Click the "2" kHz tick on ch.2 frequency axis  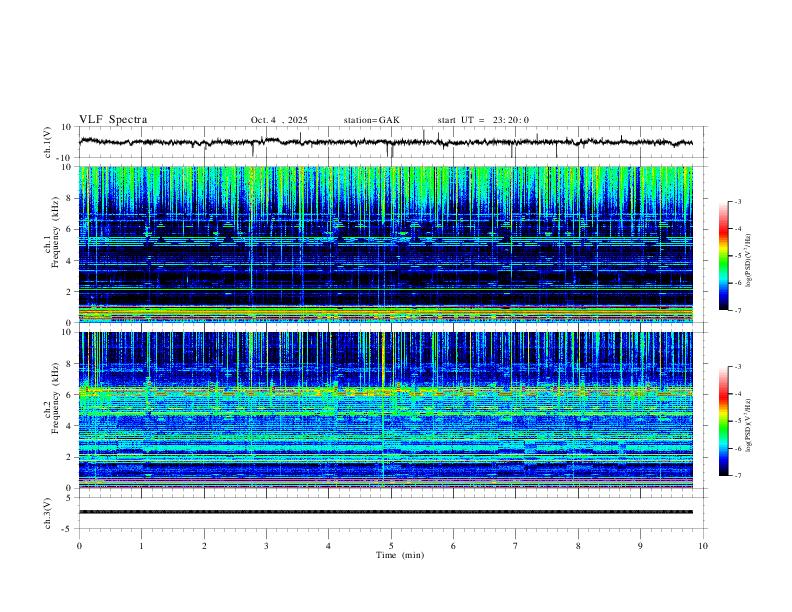69,457
